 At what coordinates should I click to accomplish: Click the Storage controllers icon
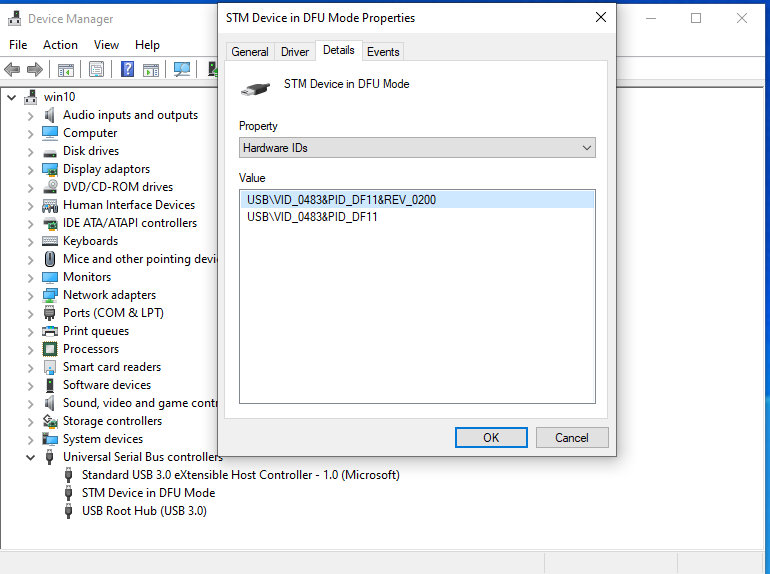click(50, 421)
